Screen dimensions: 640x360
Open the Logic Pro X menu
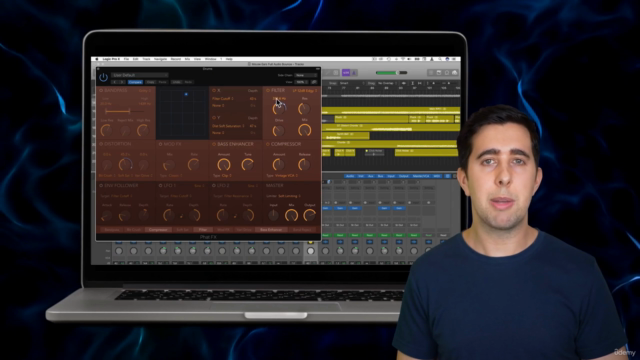tap(111, 59)
